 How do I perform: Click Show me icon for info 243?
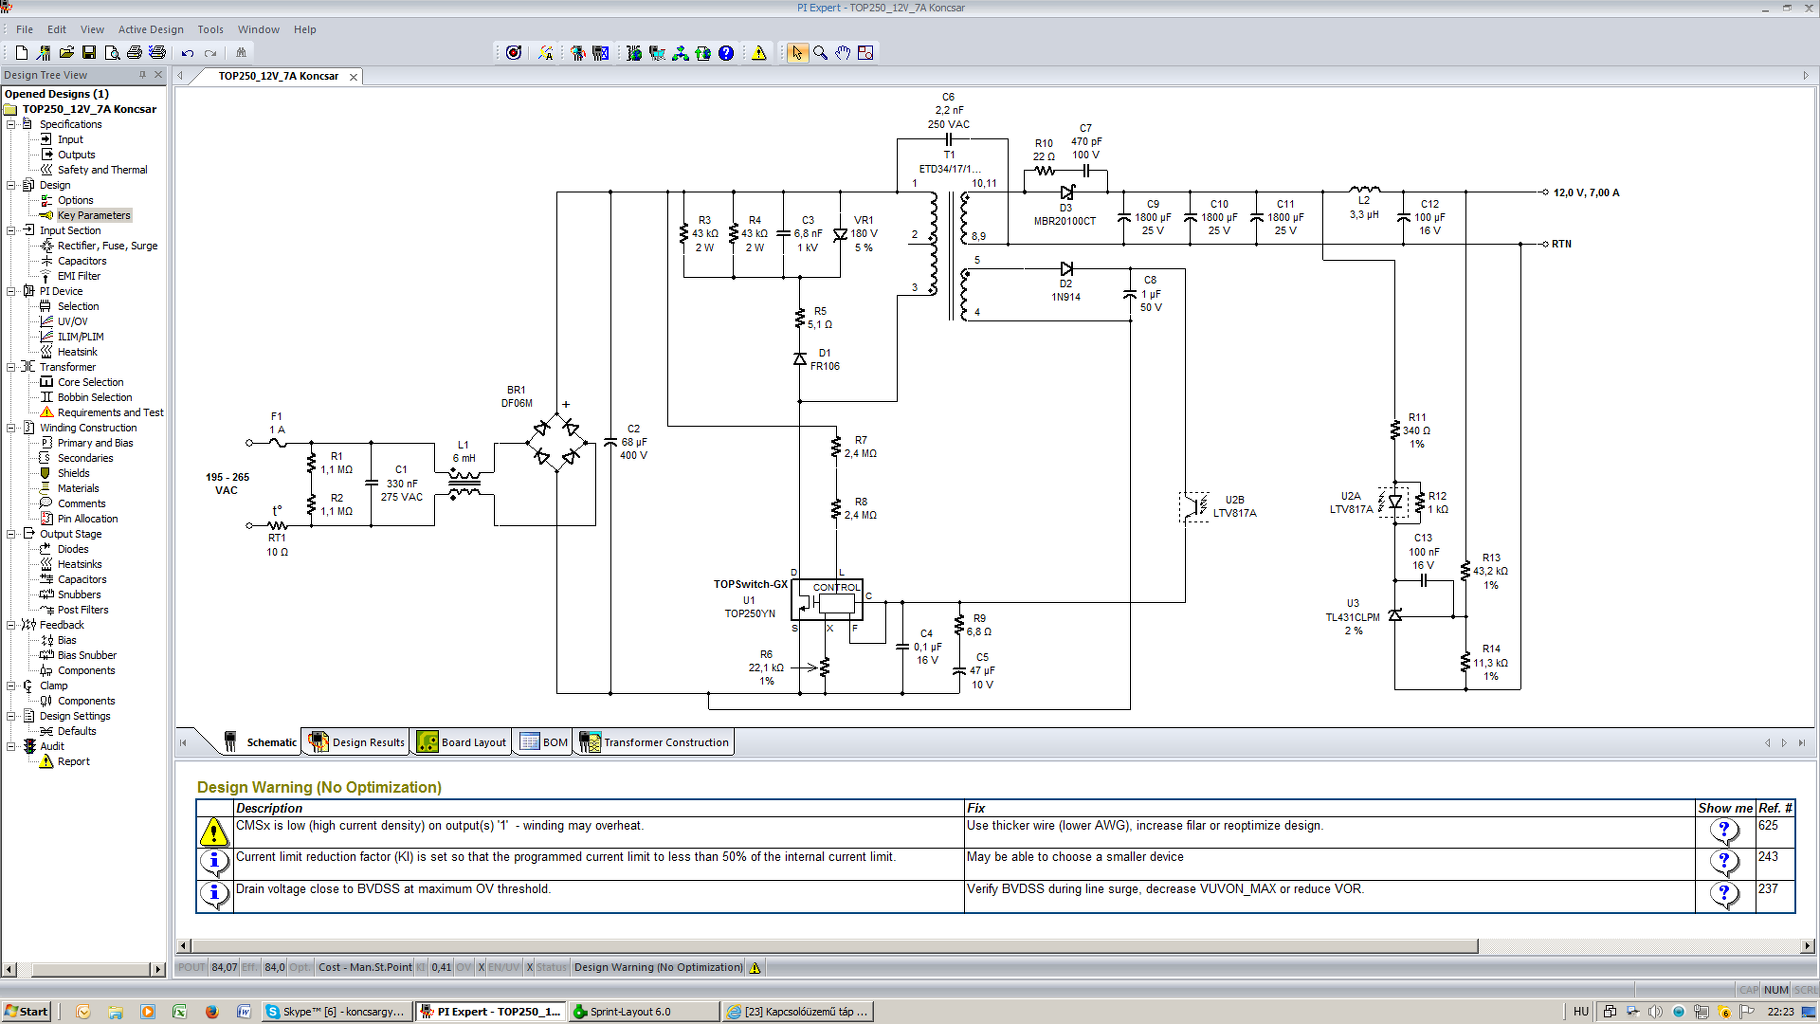tap(1724, 862)
